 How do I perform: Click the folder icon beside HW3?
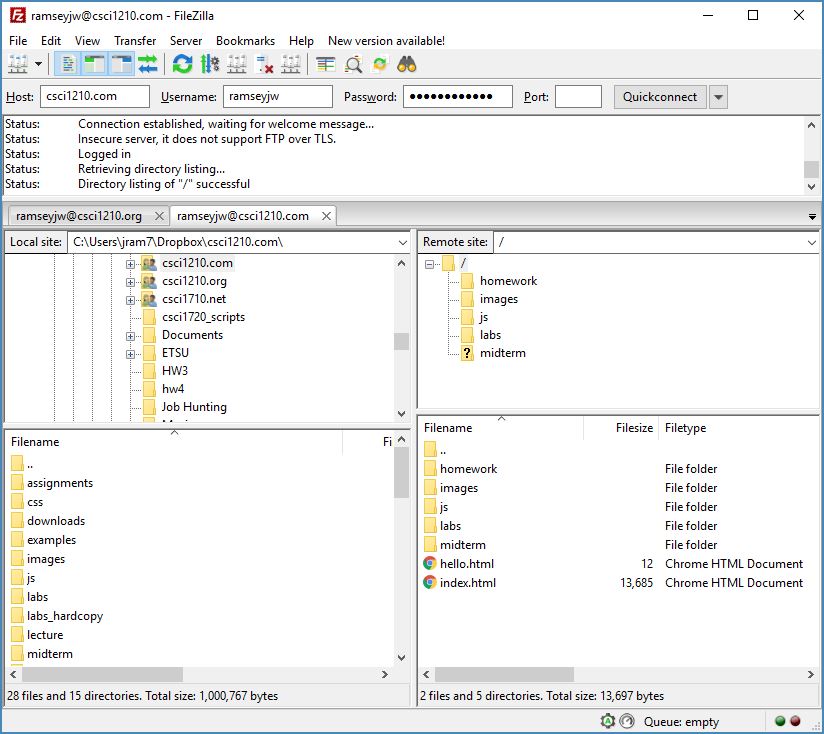149,370
